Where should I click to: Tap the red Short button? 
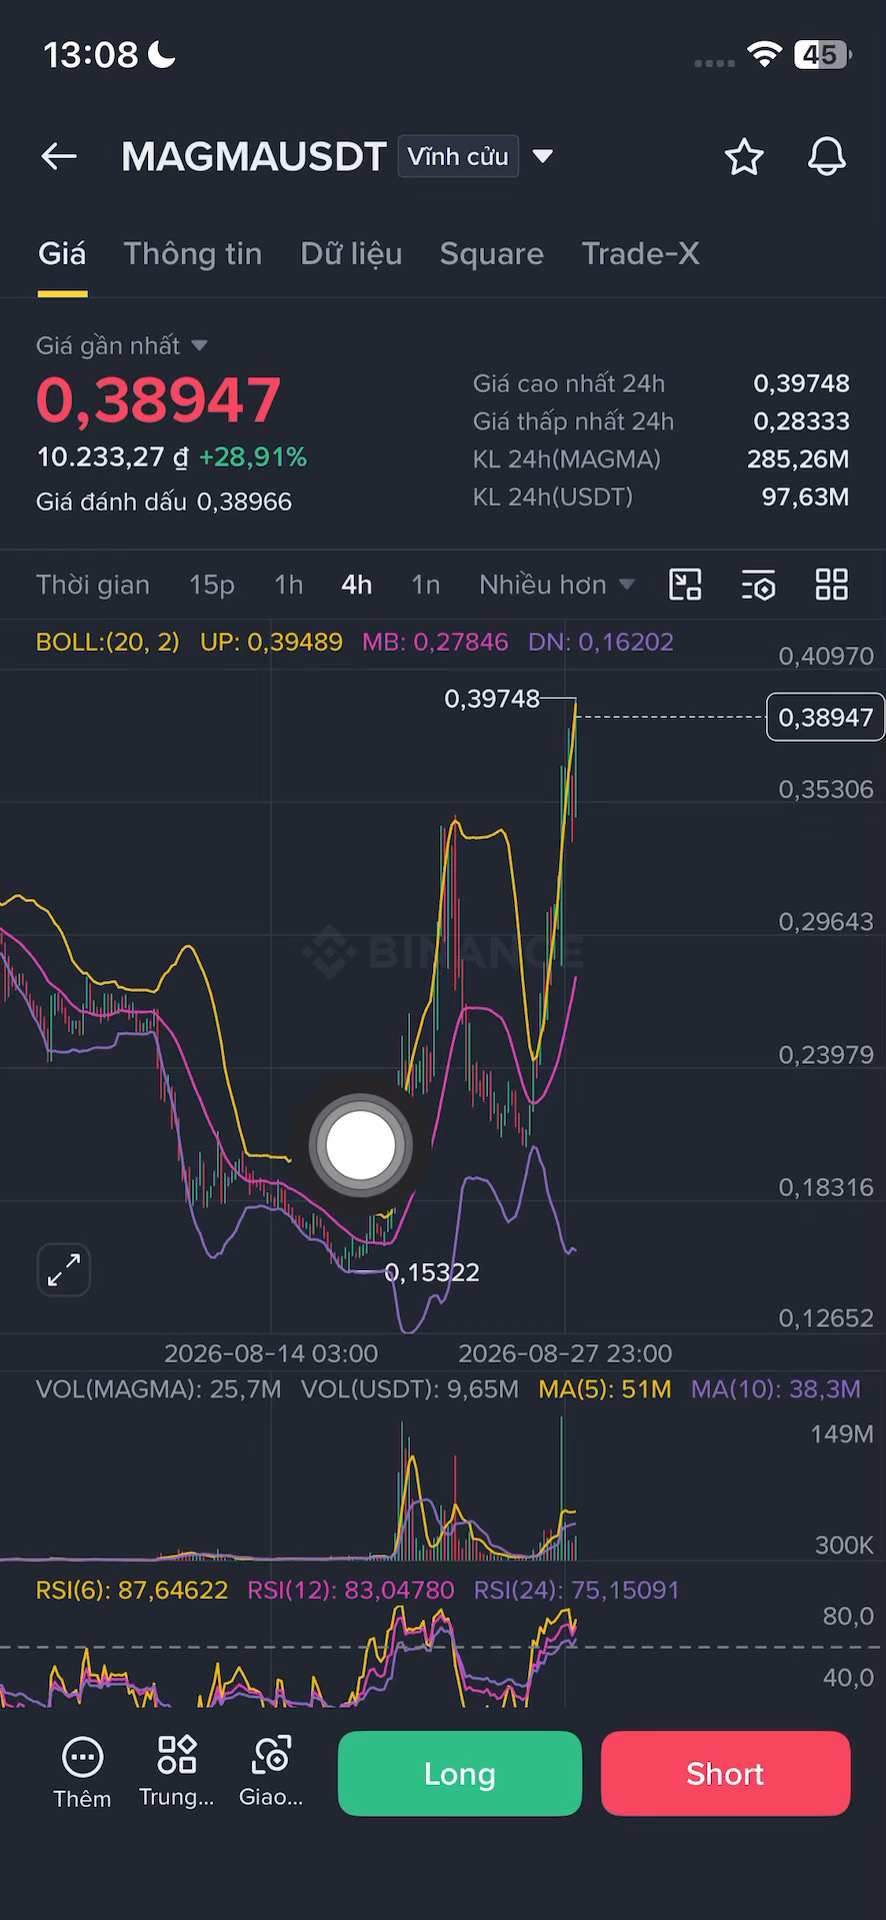tap(726, 1773)
